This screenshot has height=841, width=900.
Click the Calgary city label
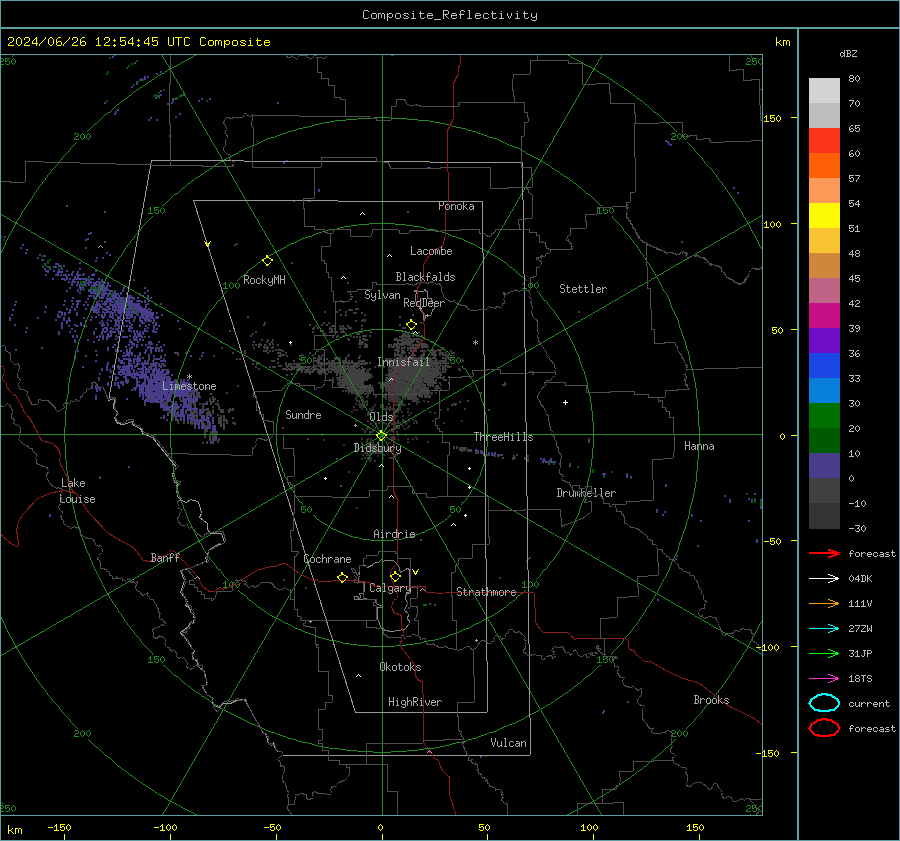(390, 588)
